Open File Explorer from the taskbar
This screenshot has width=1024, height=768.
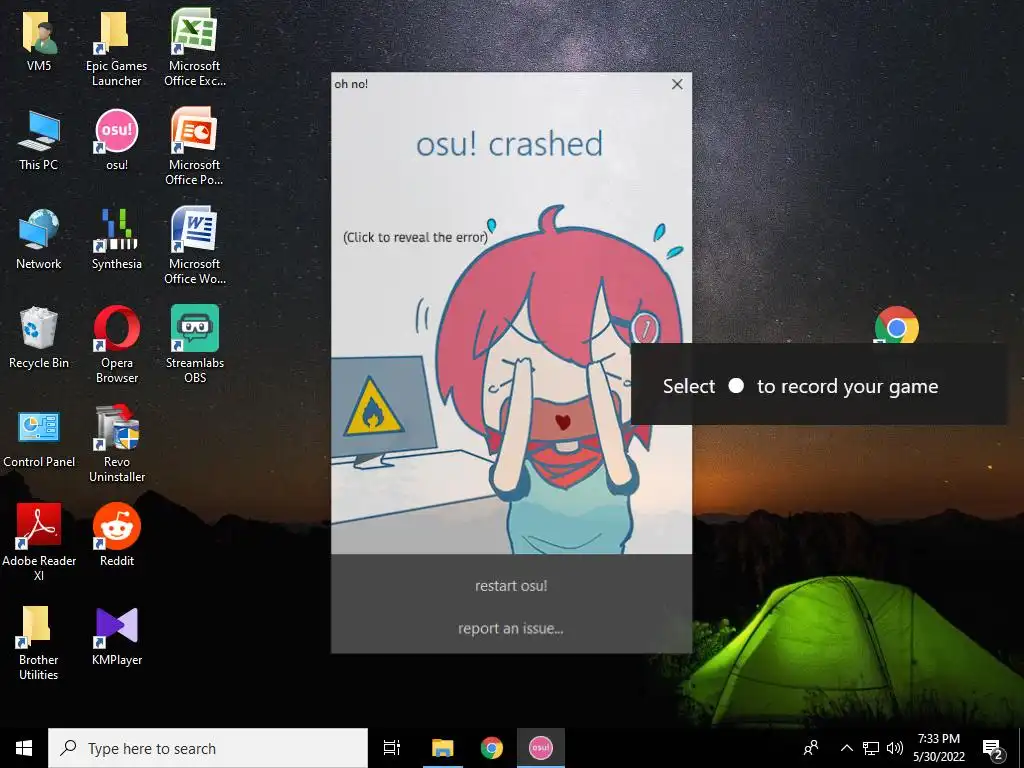(442, 748)
